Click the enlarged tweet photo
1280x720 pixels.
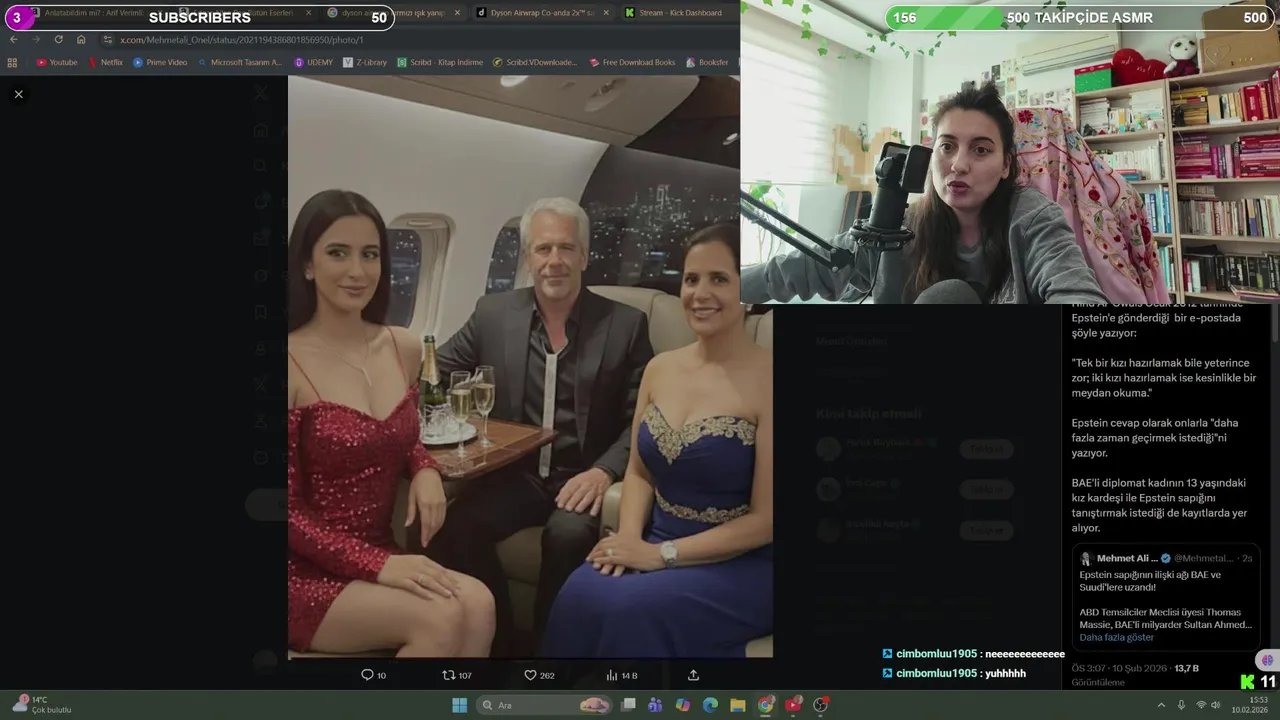click(530, 367)
